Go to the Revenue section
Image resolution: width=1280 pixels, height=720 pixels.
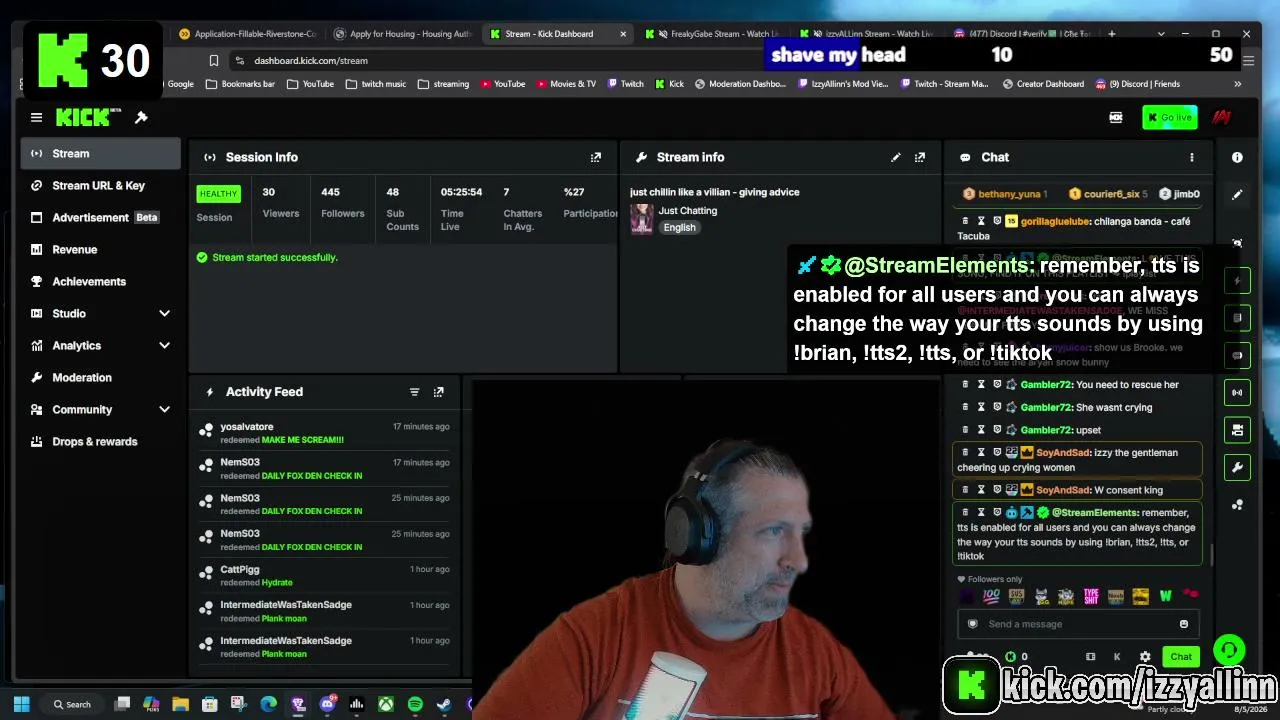[100, 250]
